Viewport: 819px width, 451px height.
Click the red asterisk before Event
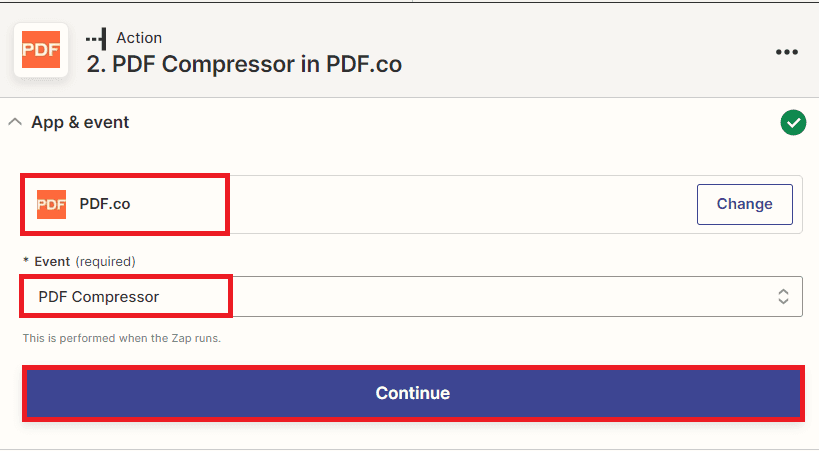tap(26, 261)
